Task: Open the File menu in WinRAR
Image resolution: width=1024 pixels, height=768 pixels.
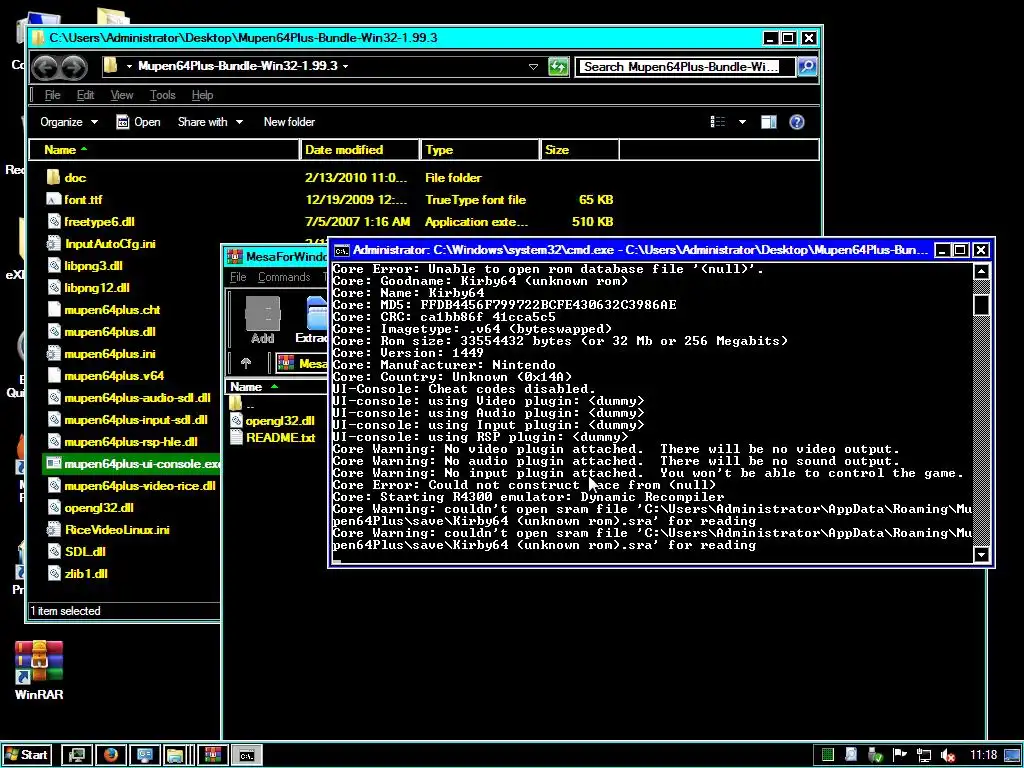Action: click(x=238, y=277)
